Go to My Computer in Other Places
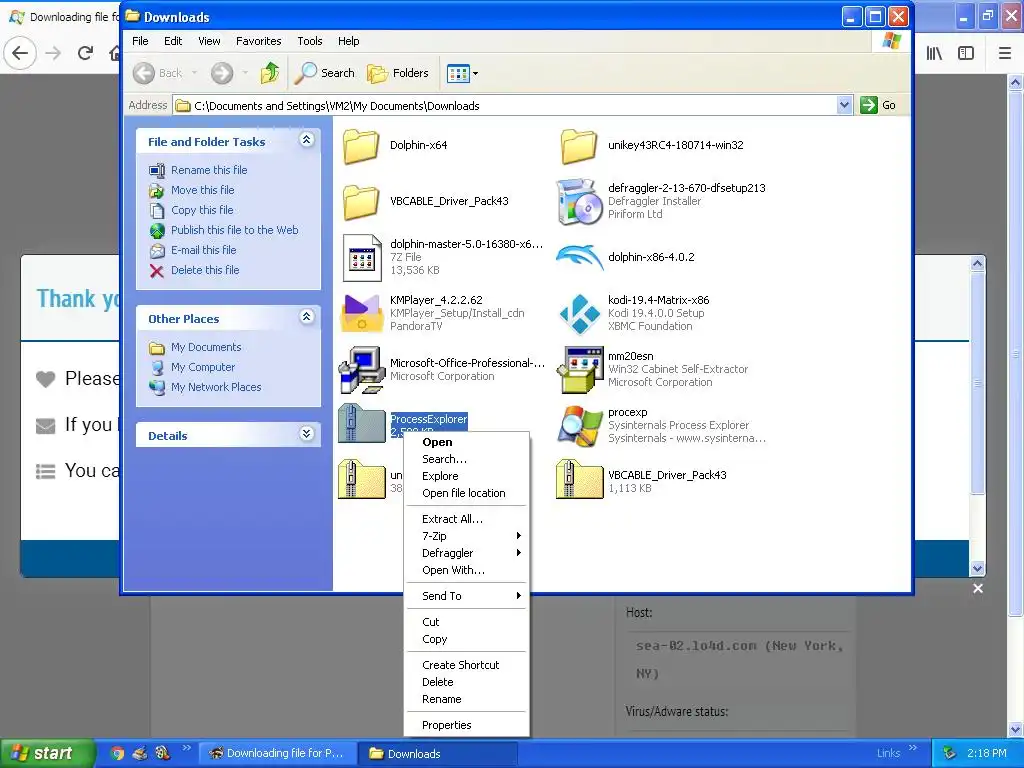Image resolution: width=1024 pixels, height=768 pixels. tap(203, 367)
